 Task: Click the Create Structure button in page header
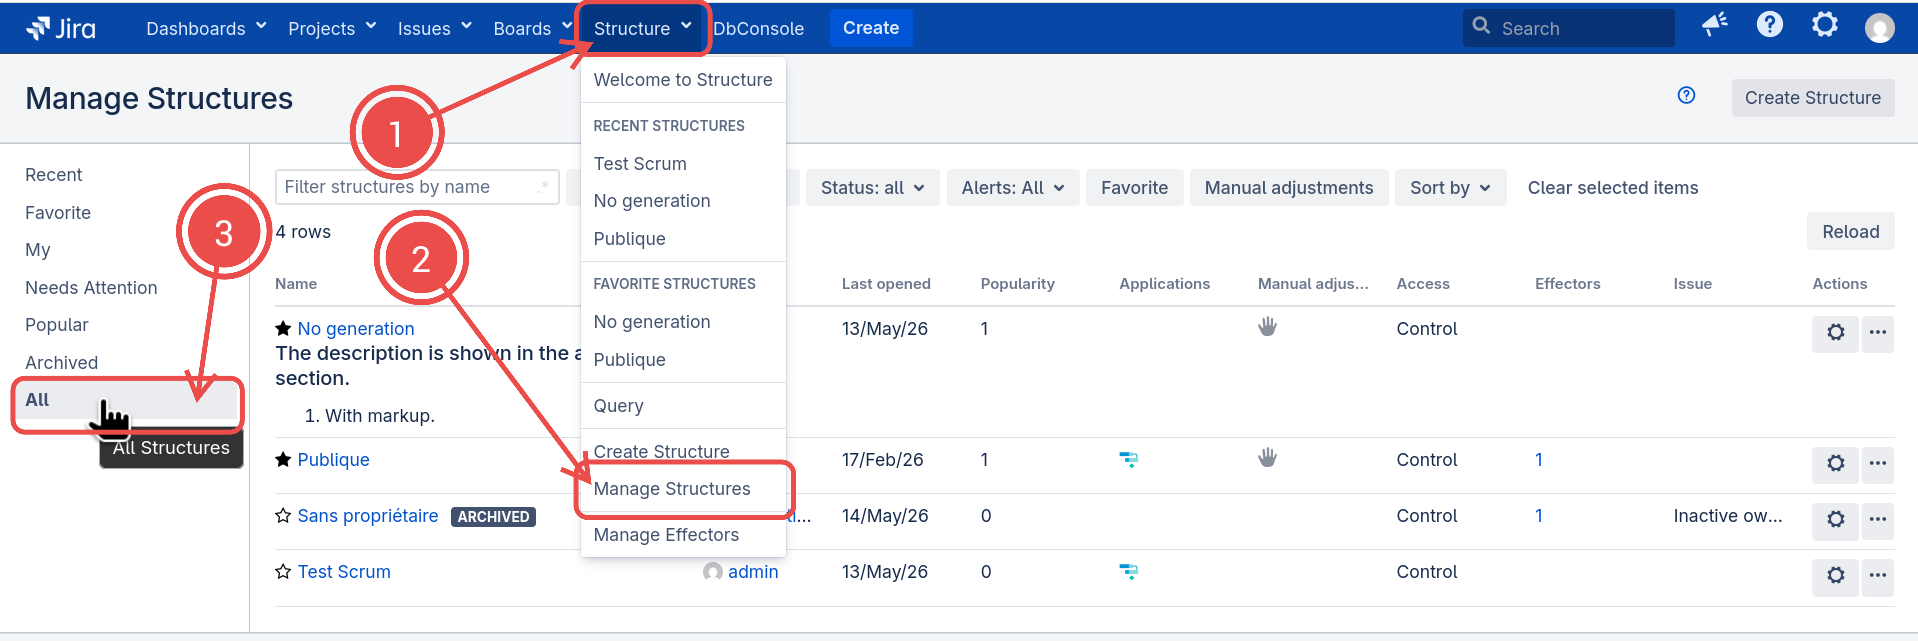(1813, 98)
